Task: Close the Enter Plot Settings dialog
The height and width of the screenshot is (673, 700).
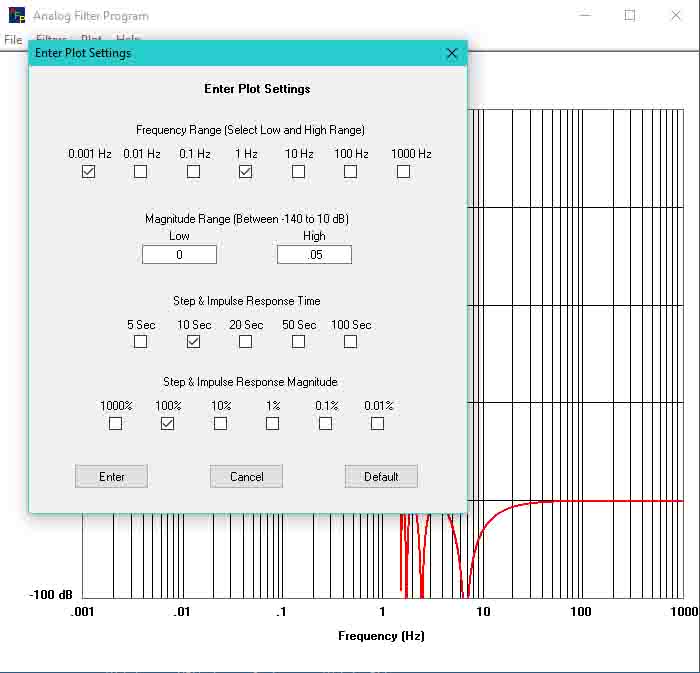Action: pyautogui.click(x=452, y=53)
